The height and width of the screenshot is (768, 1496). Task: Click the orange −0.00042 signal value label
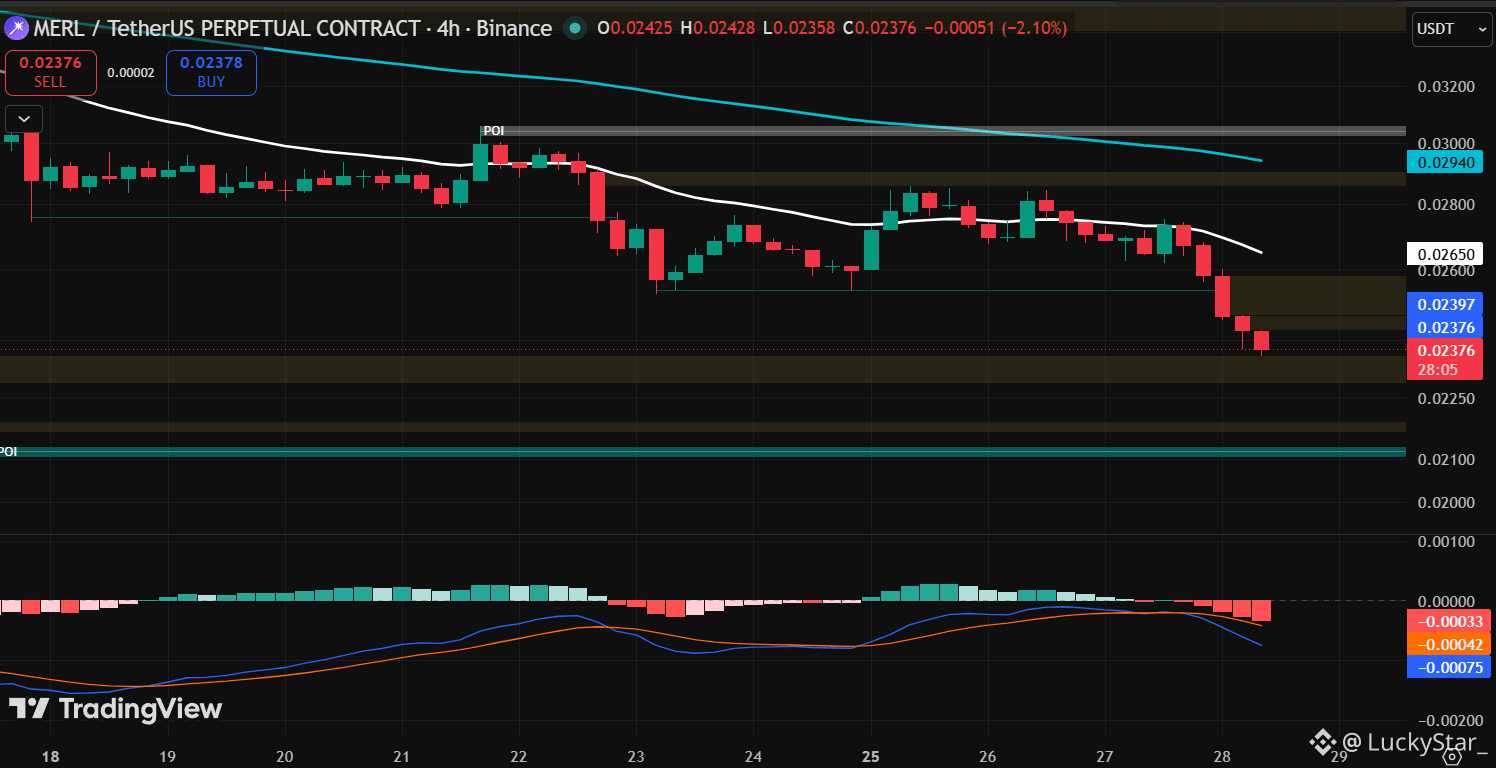(x=1449, y=644)
